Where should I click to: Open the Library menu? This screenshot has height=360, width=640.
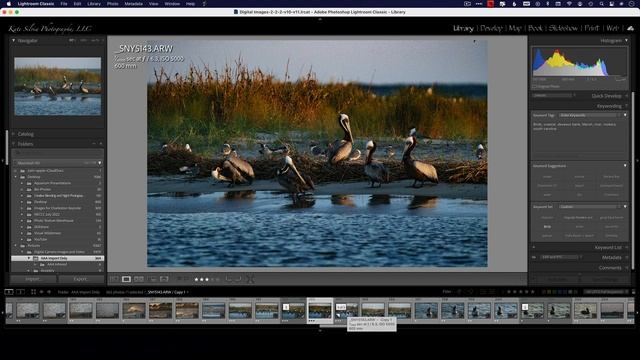point(94,4)
